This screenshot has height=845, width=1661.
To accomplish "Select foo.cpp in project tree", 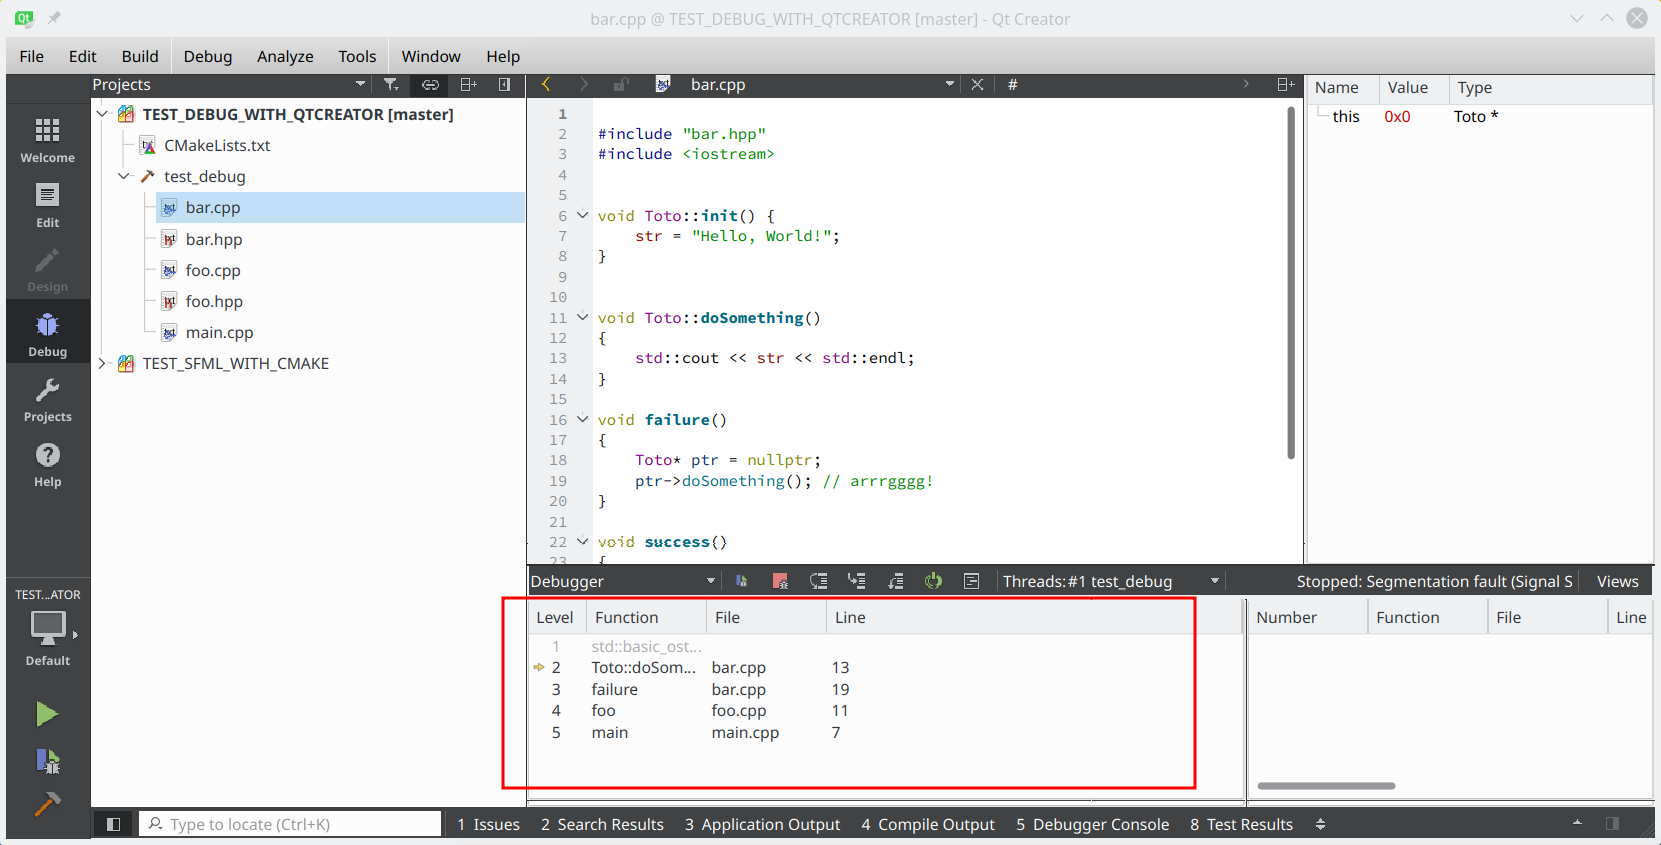I will [213, 270].
